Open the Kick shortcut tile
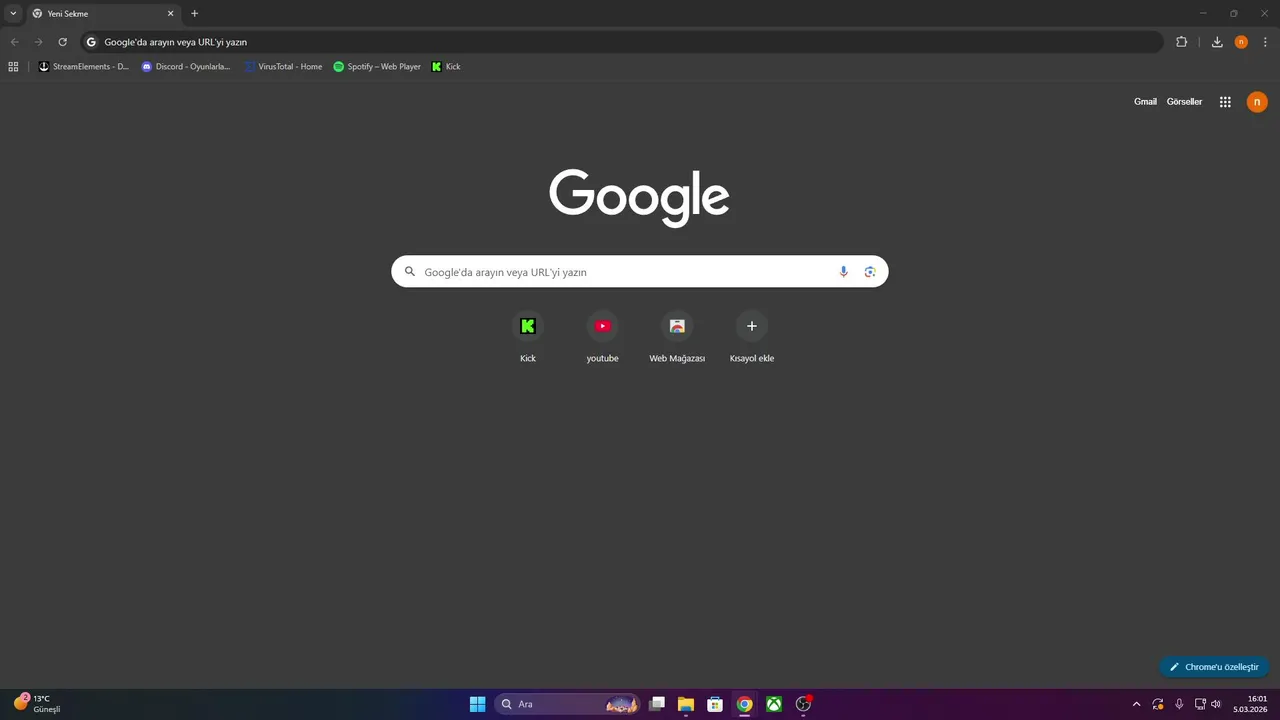The width and height of the screenshot is (1280, 720). coord(528,337)
